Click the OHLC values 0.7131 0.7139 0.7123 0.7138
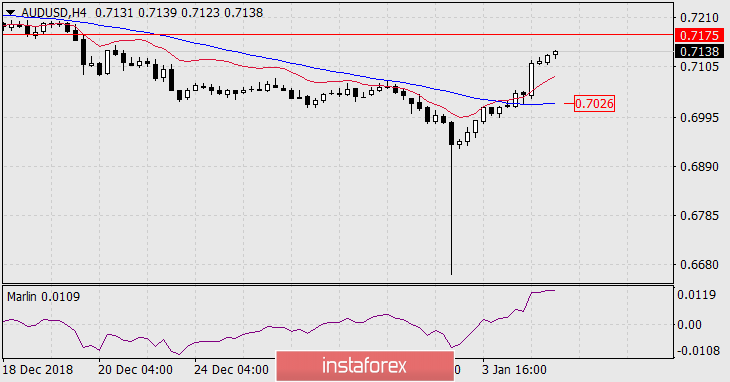The height and width of the screenshot is (382, 730). [179, 13]
